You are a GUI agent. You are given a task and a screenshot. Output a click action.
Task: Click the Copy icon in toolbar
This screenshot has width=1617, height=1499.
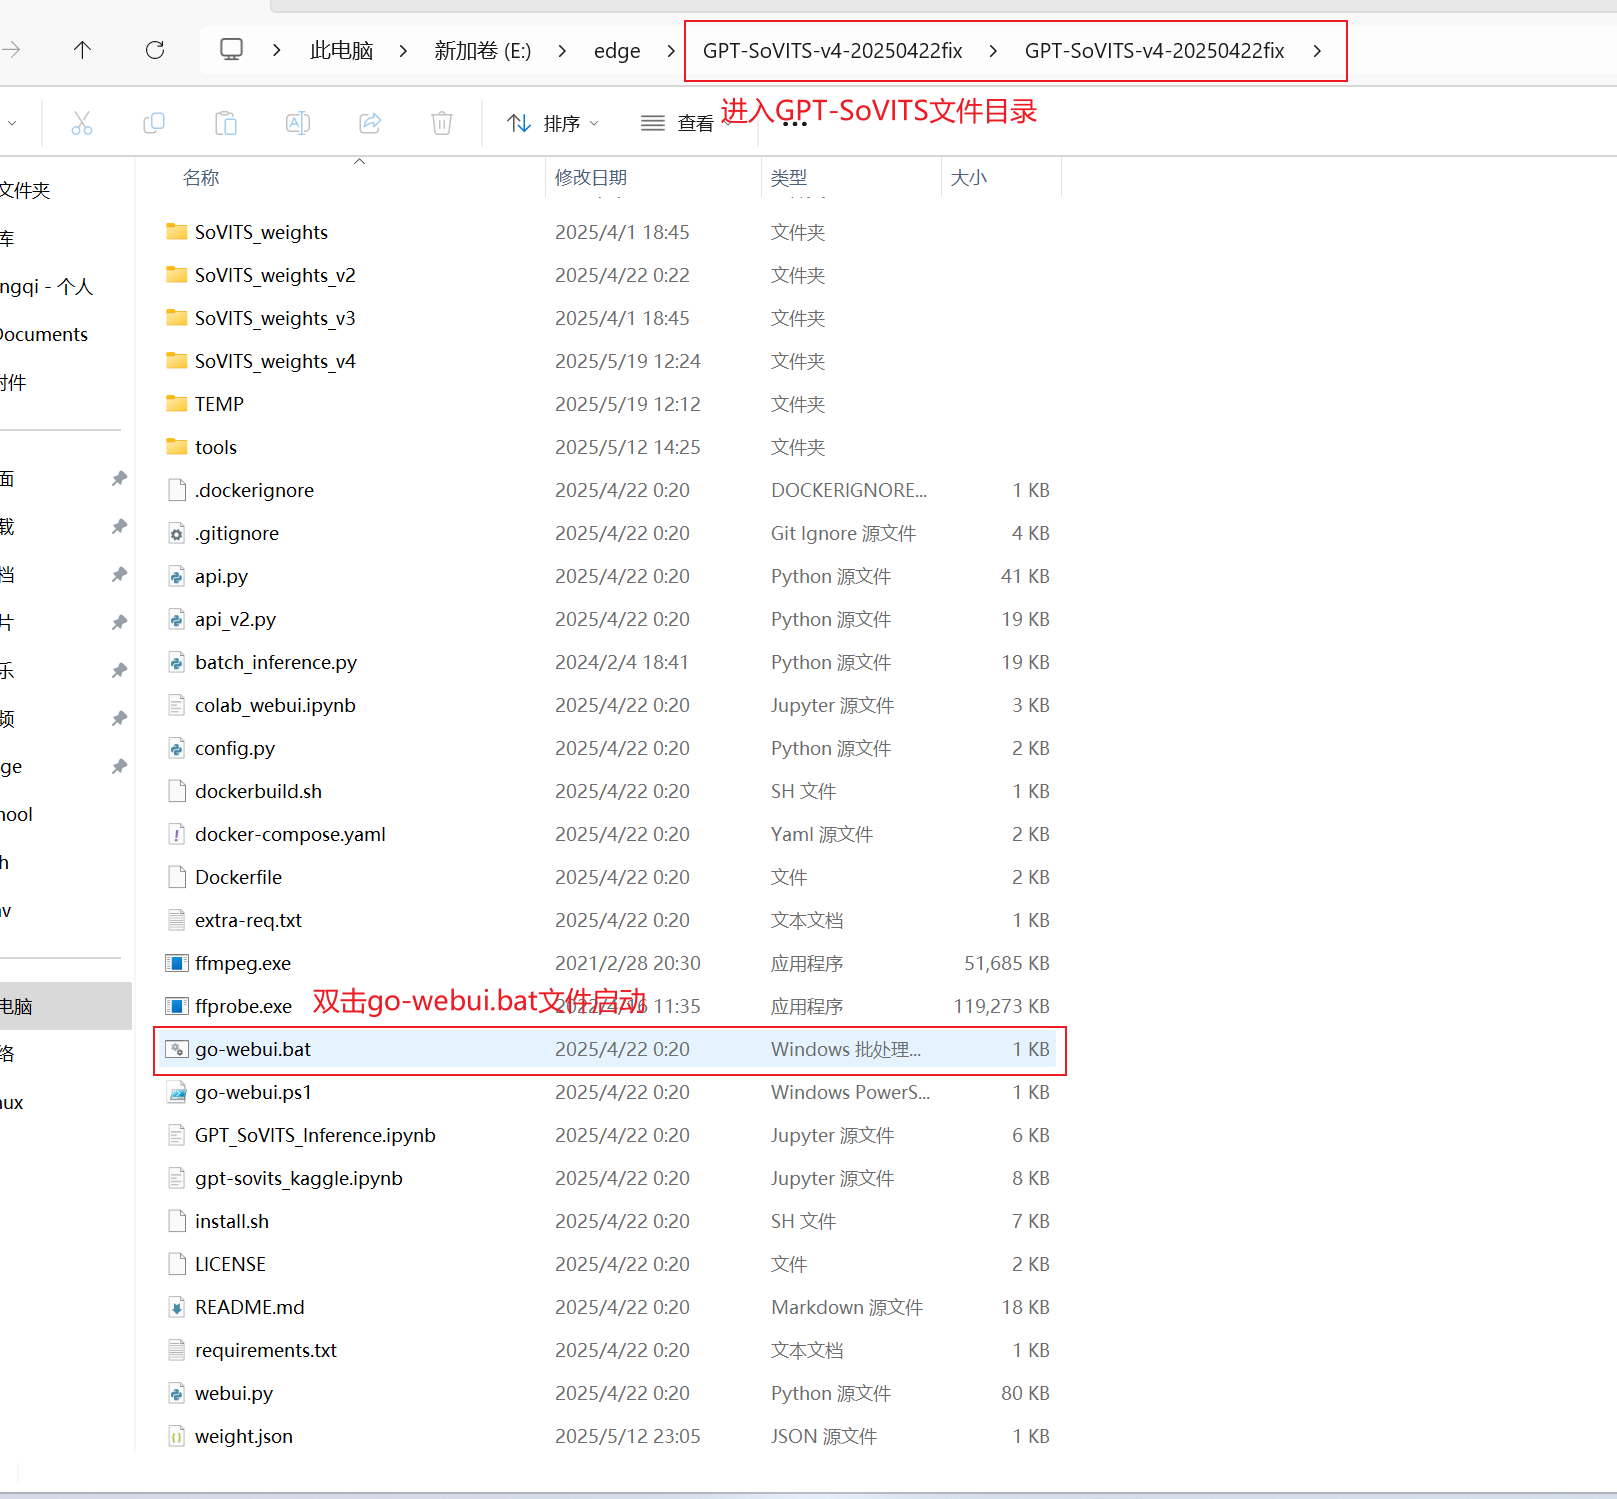click(154, 123)
